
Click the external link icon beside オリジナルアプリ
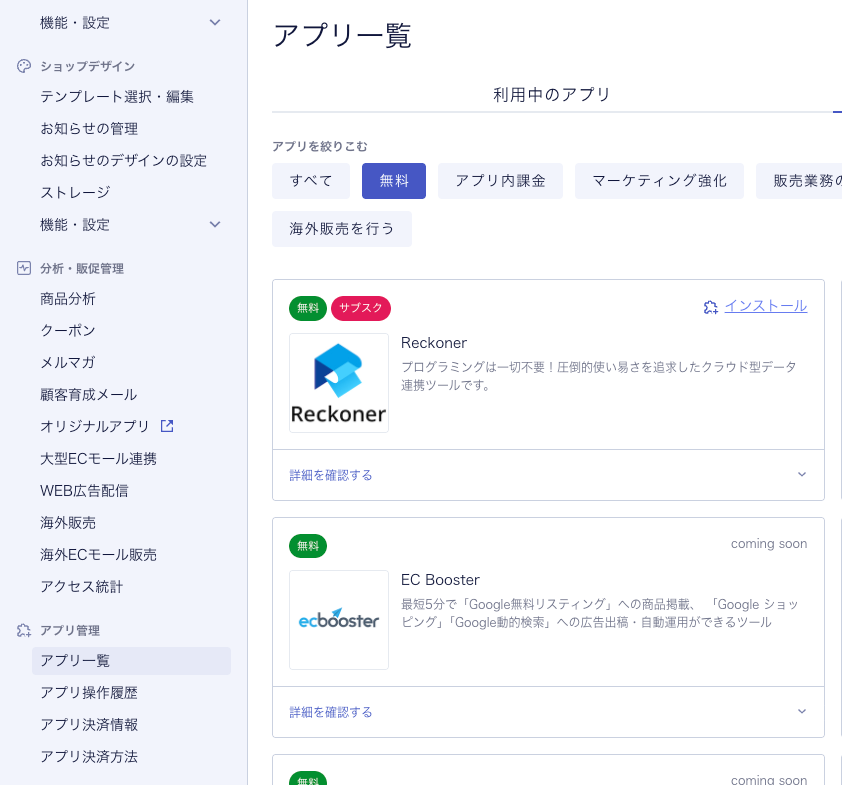tap(167, 426)
